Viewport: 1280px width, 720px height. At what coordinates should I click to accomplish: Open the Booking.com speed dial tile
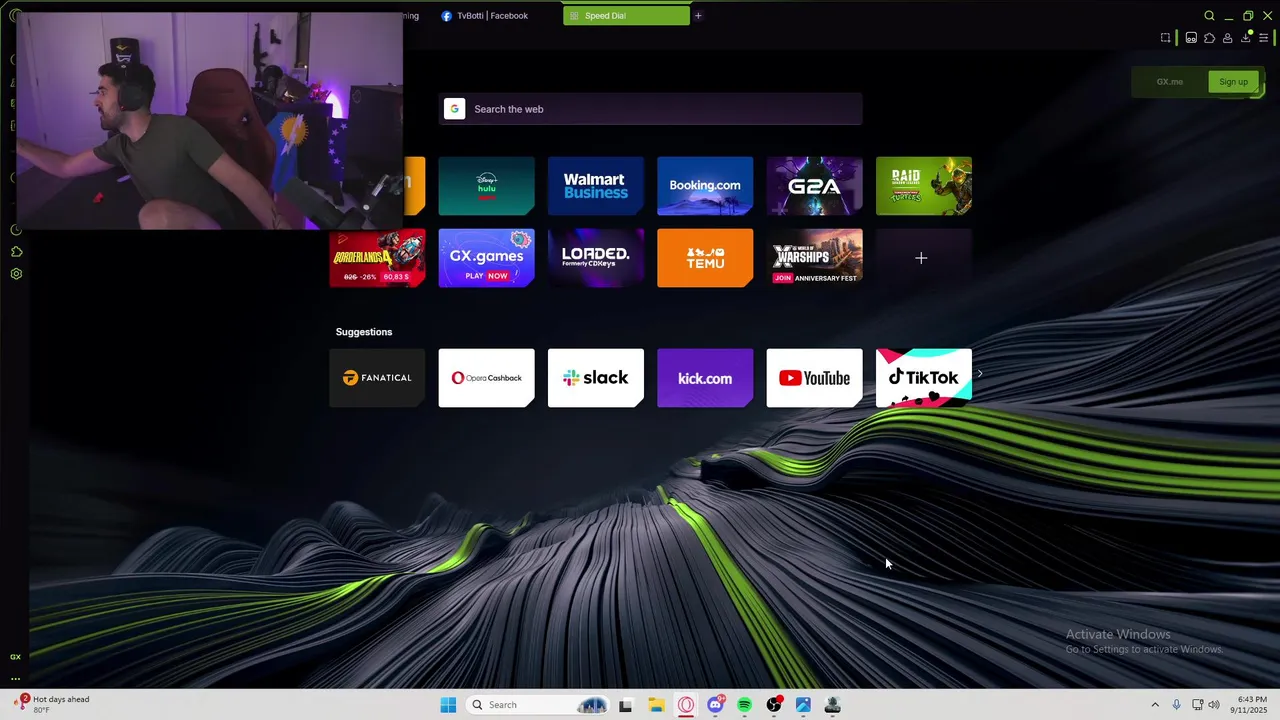coord(705,186)
